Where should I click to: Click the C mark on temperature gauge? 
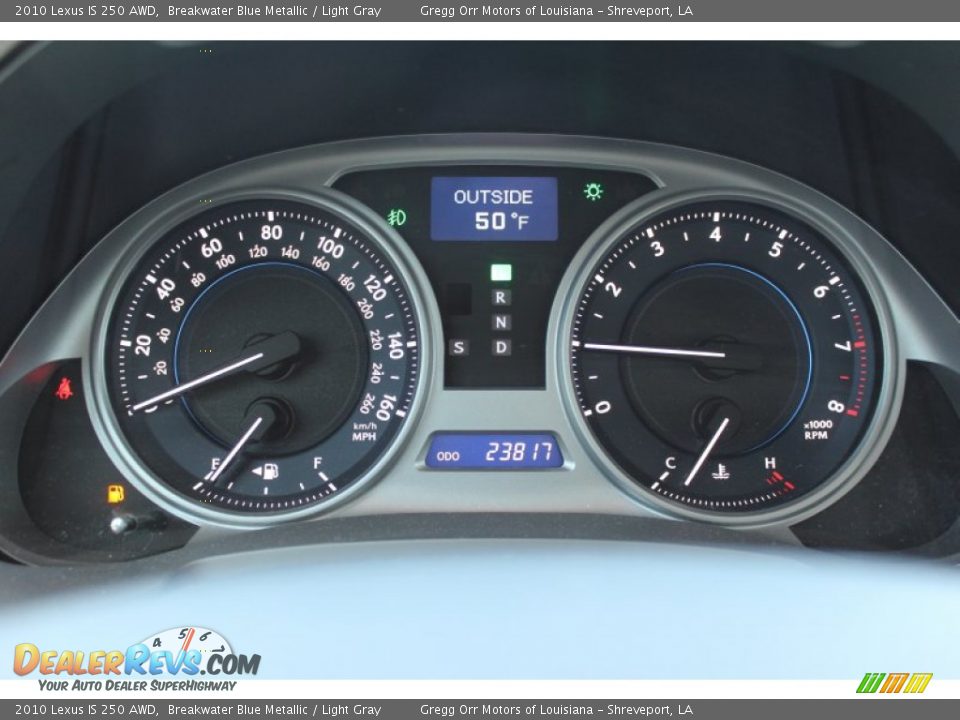point(670,463)
